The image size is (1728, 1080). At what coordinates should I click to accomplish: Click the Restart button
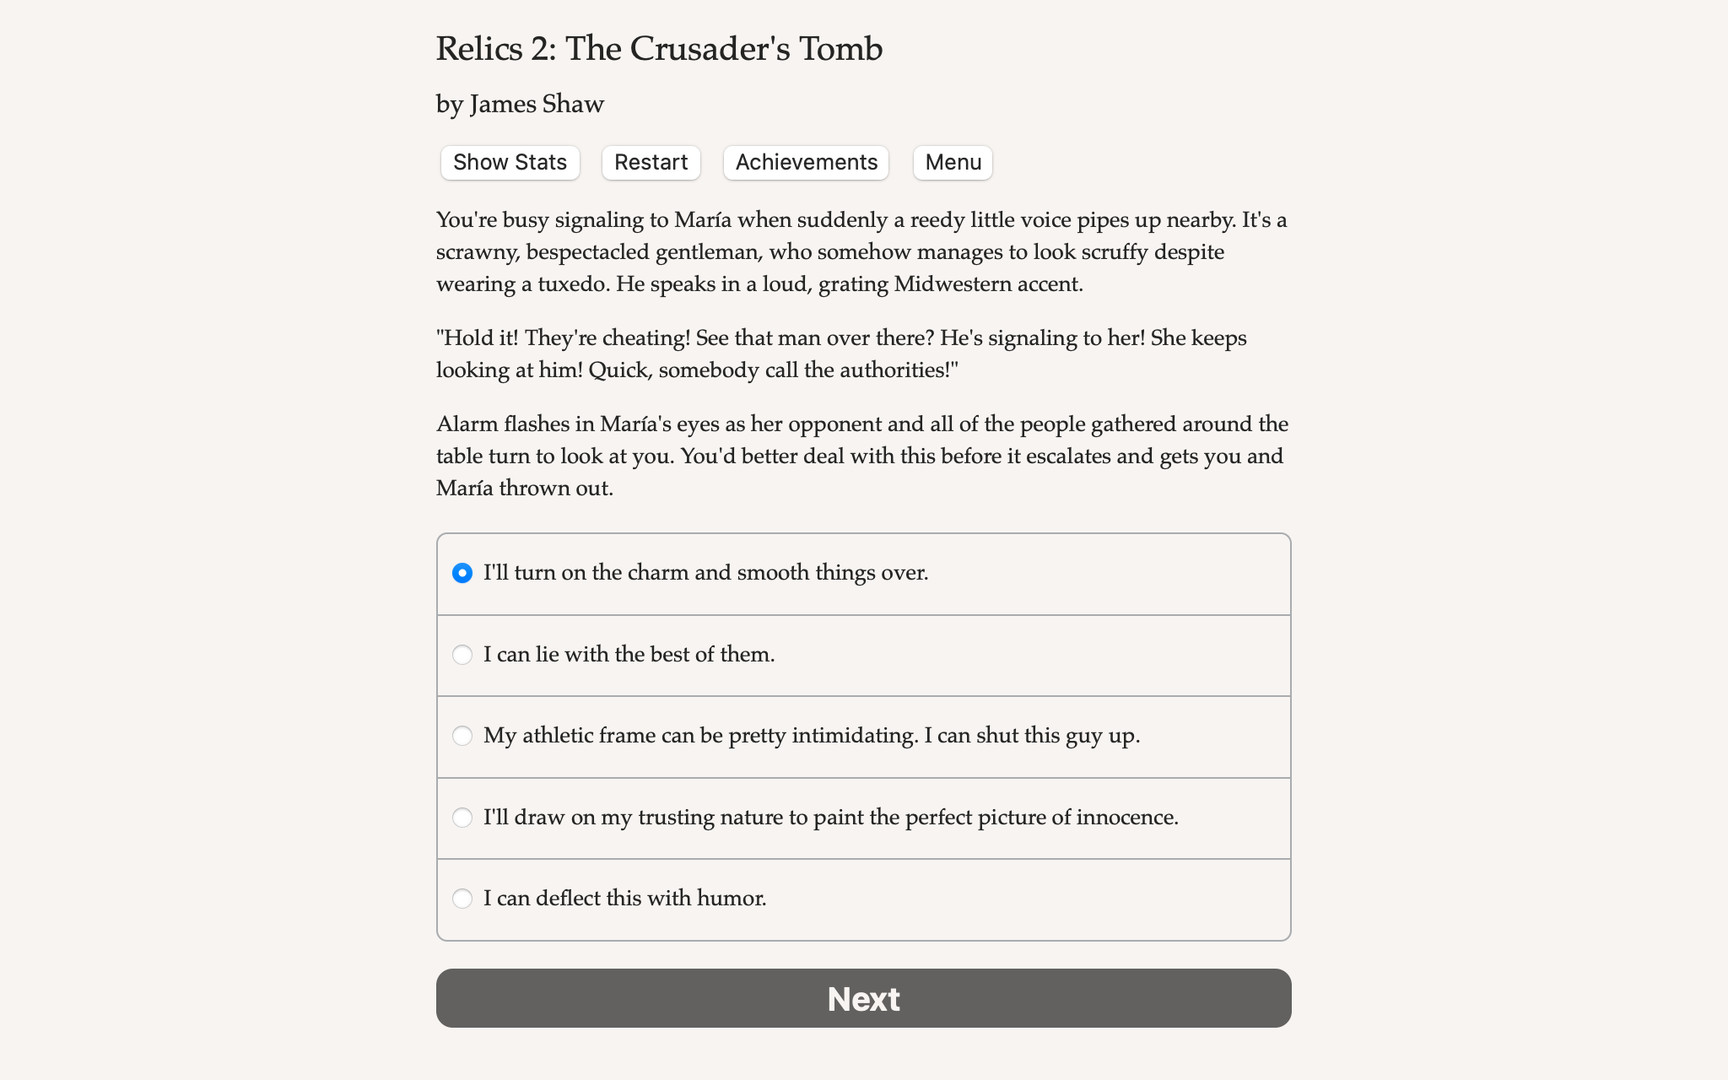651,162
